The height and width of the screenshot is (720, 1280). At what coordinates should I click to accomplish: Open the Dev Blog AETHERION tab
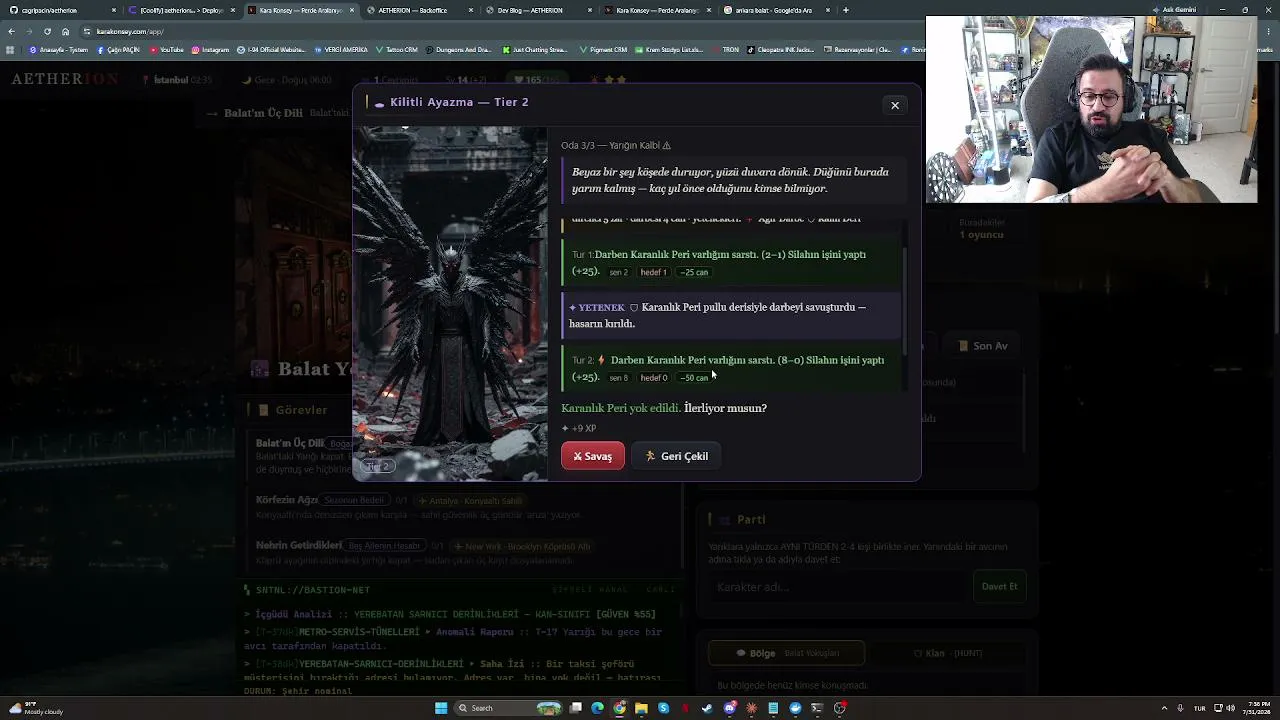[x=538, y=10]
